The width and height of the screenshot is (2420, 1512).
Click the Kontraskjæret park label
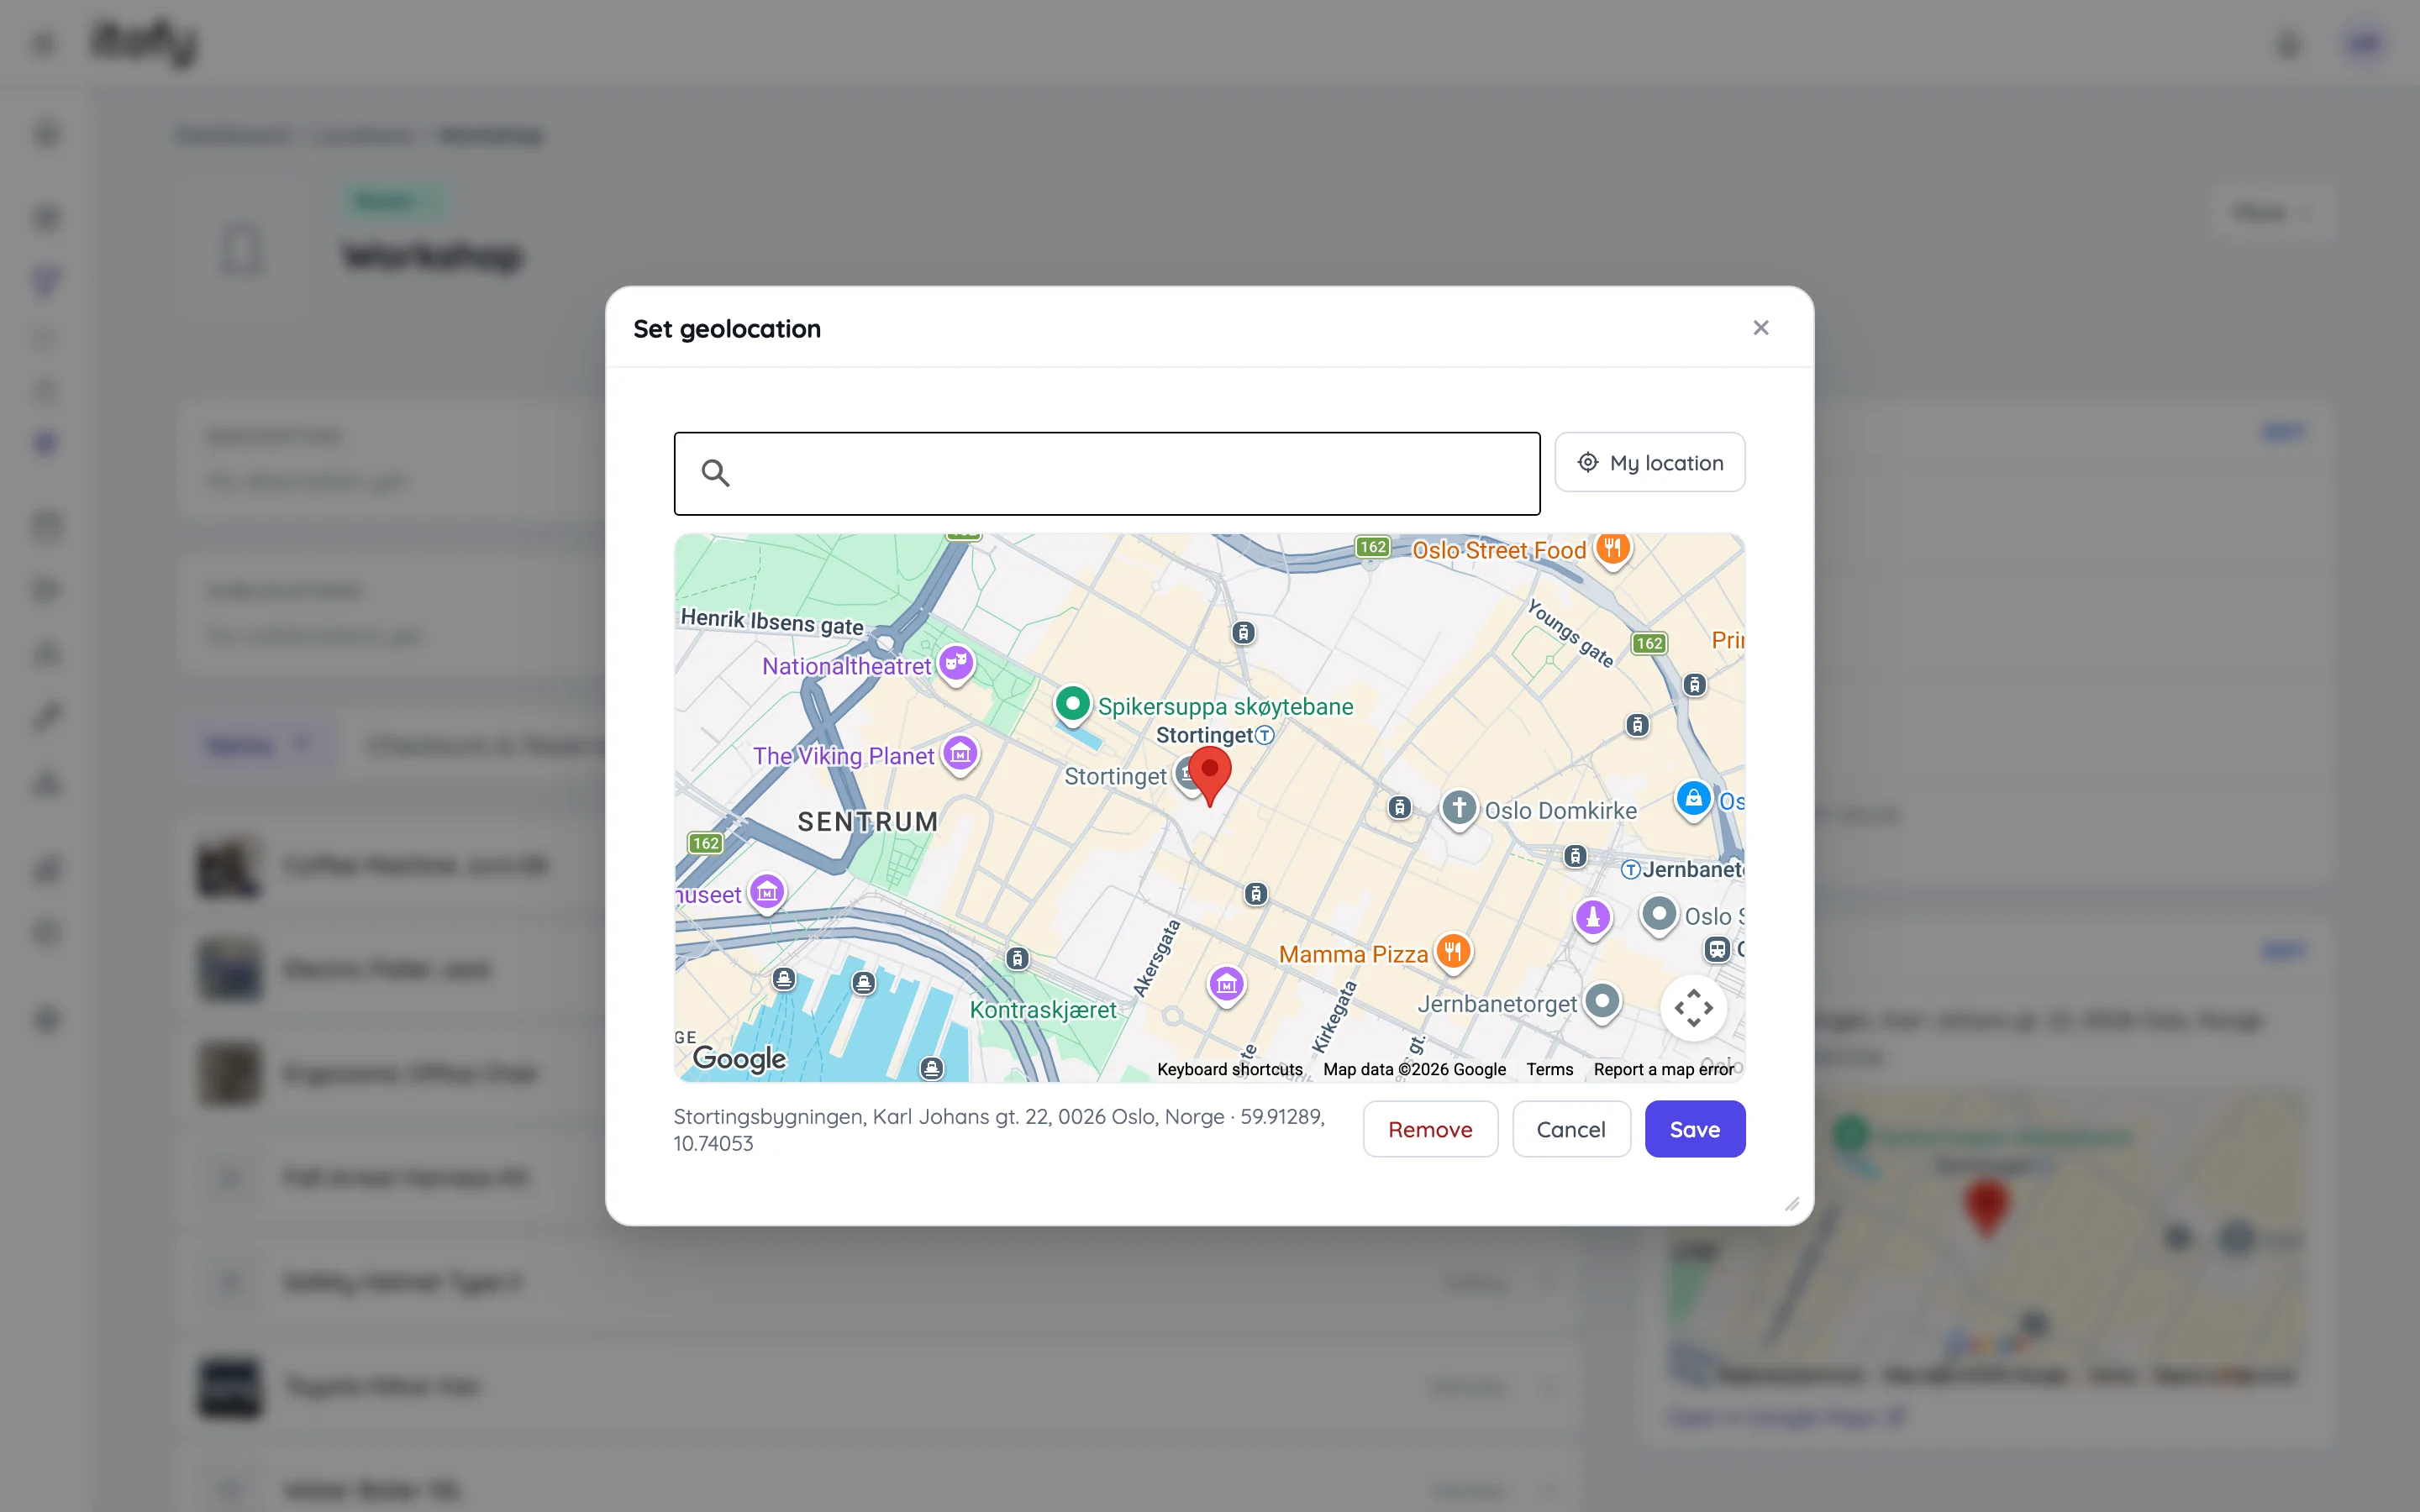pos(1042,1010)
